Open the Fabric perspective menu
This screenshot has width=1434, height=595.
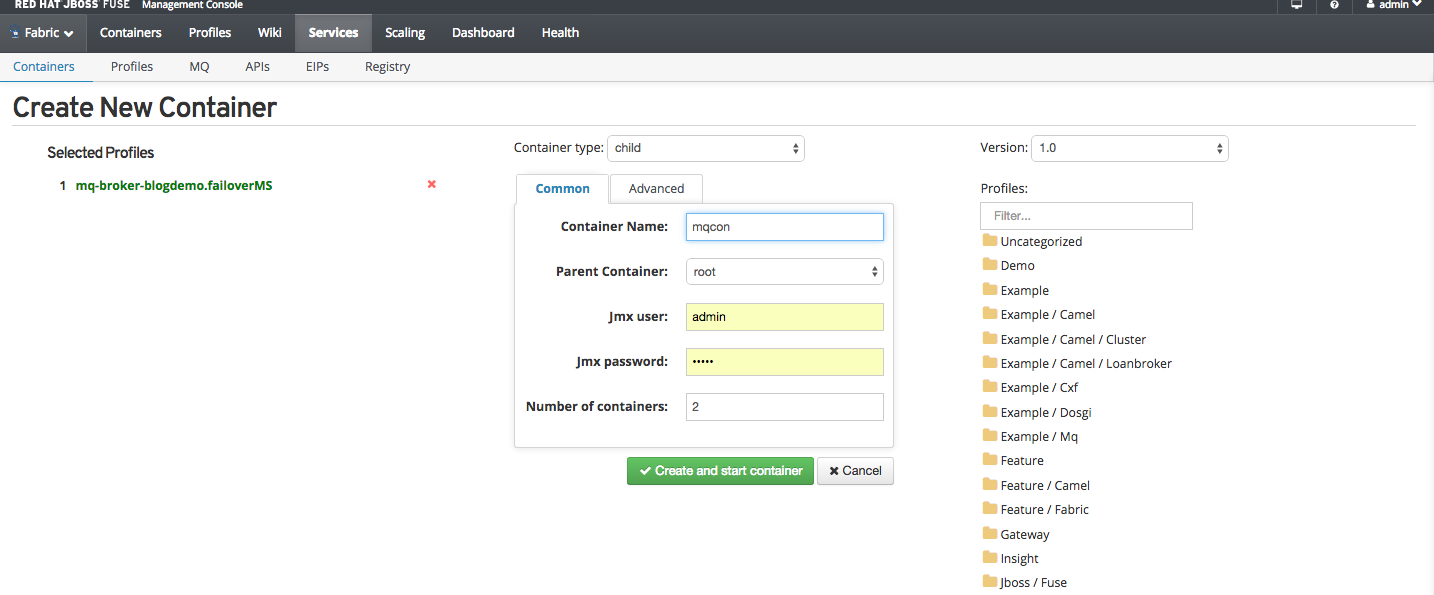[42, 33]
